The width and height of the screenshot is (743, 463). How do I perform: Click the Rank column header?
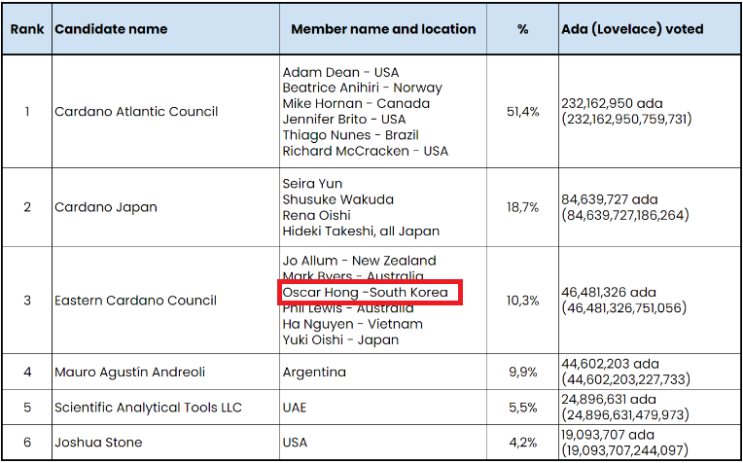[x=26, y=30]
